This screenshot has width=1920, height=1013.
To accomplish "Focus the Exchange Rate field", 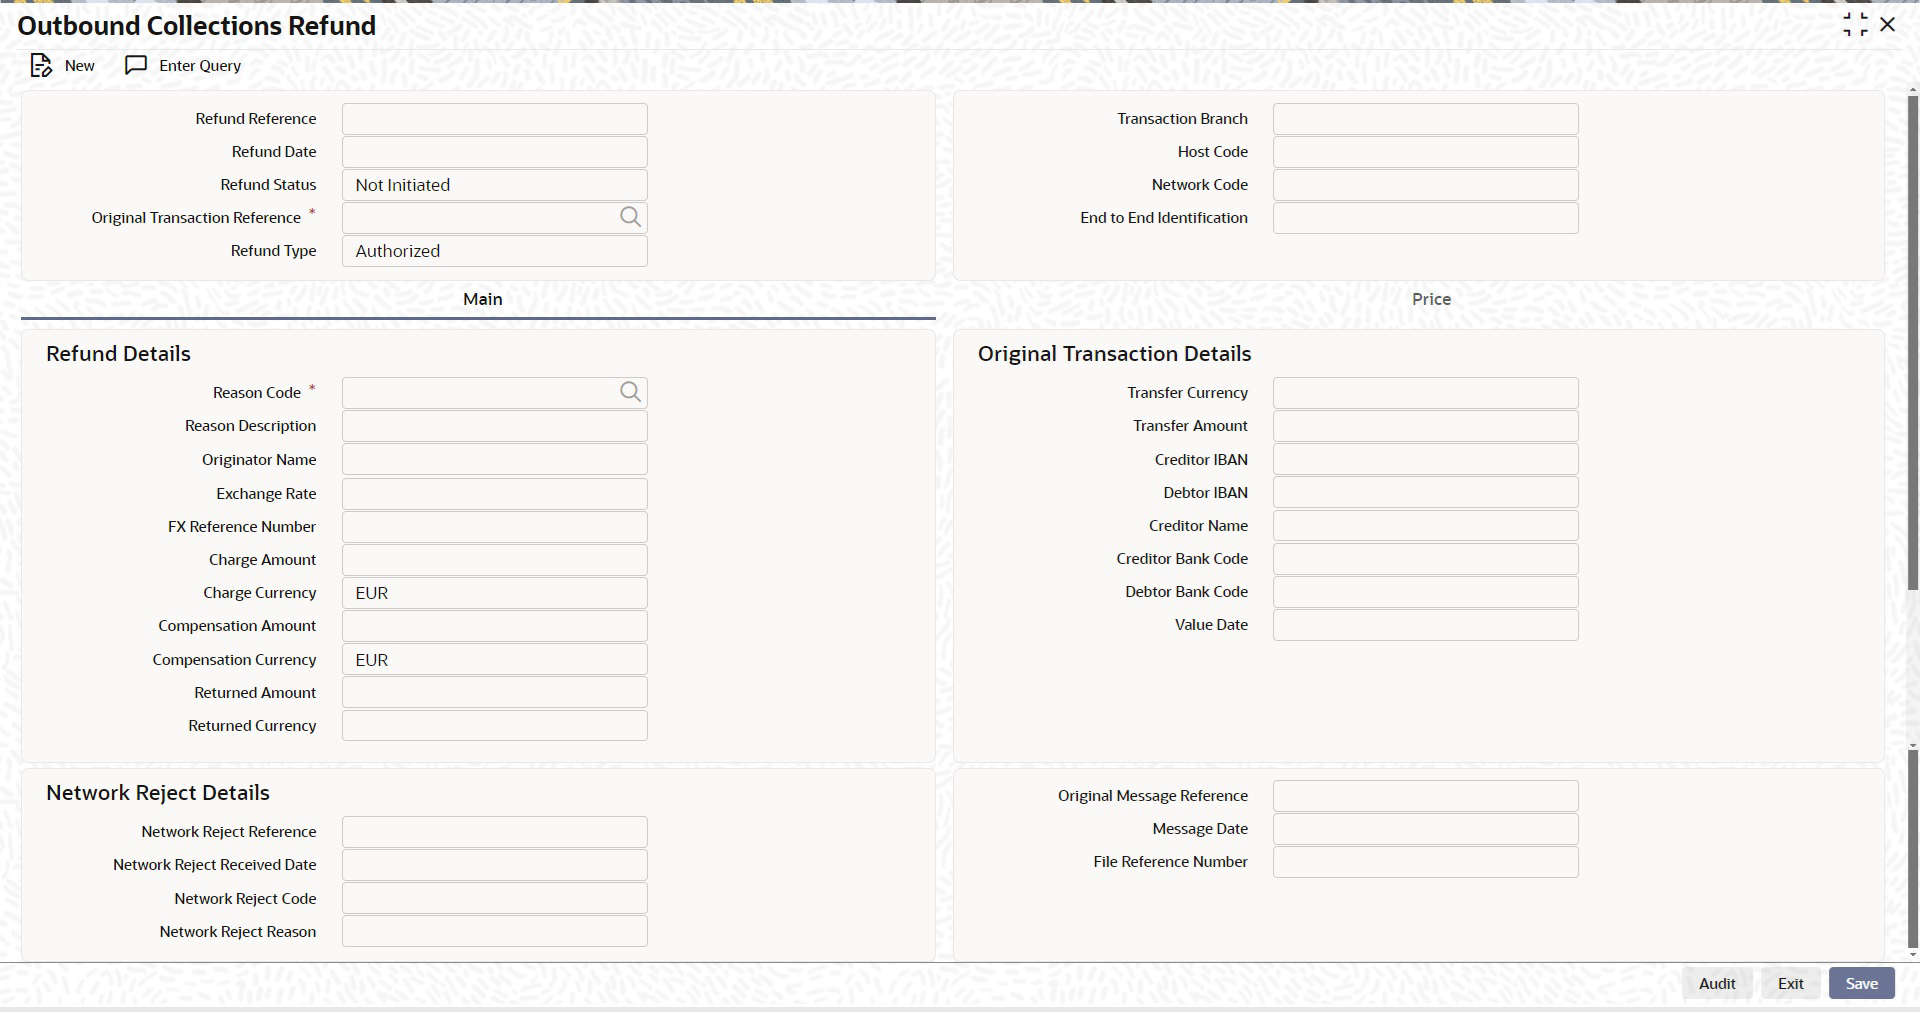I will click(495, 494).
